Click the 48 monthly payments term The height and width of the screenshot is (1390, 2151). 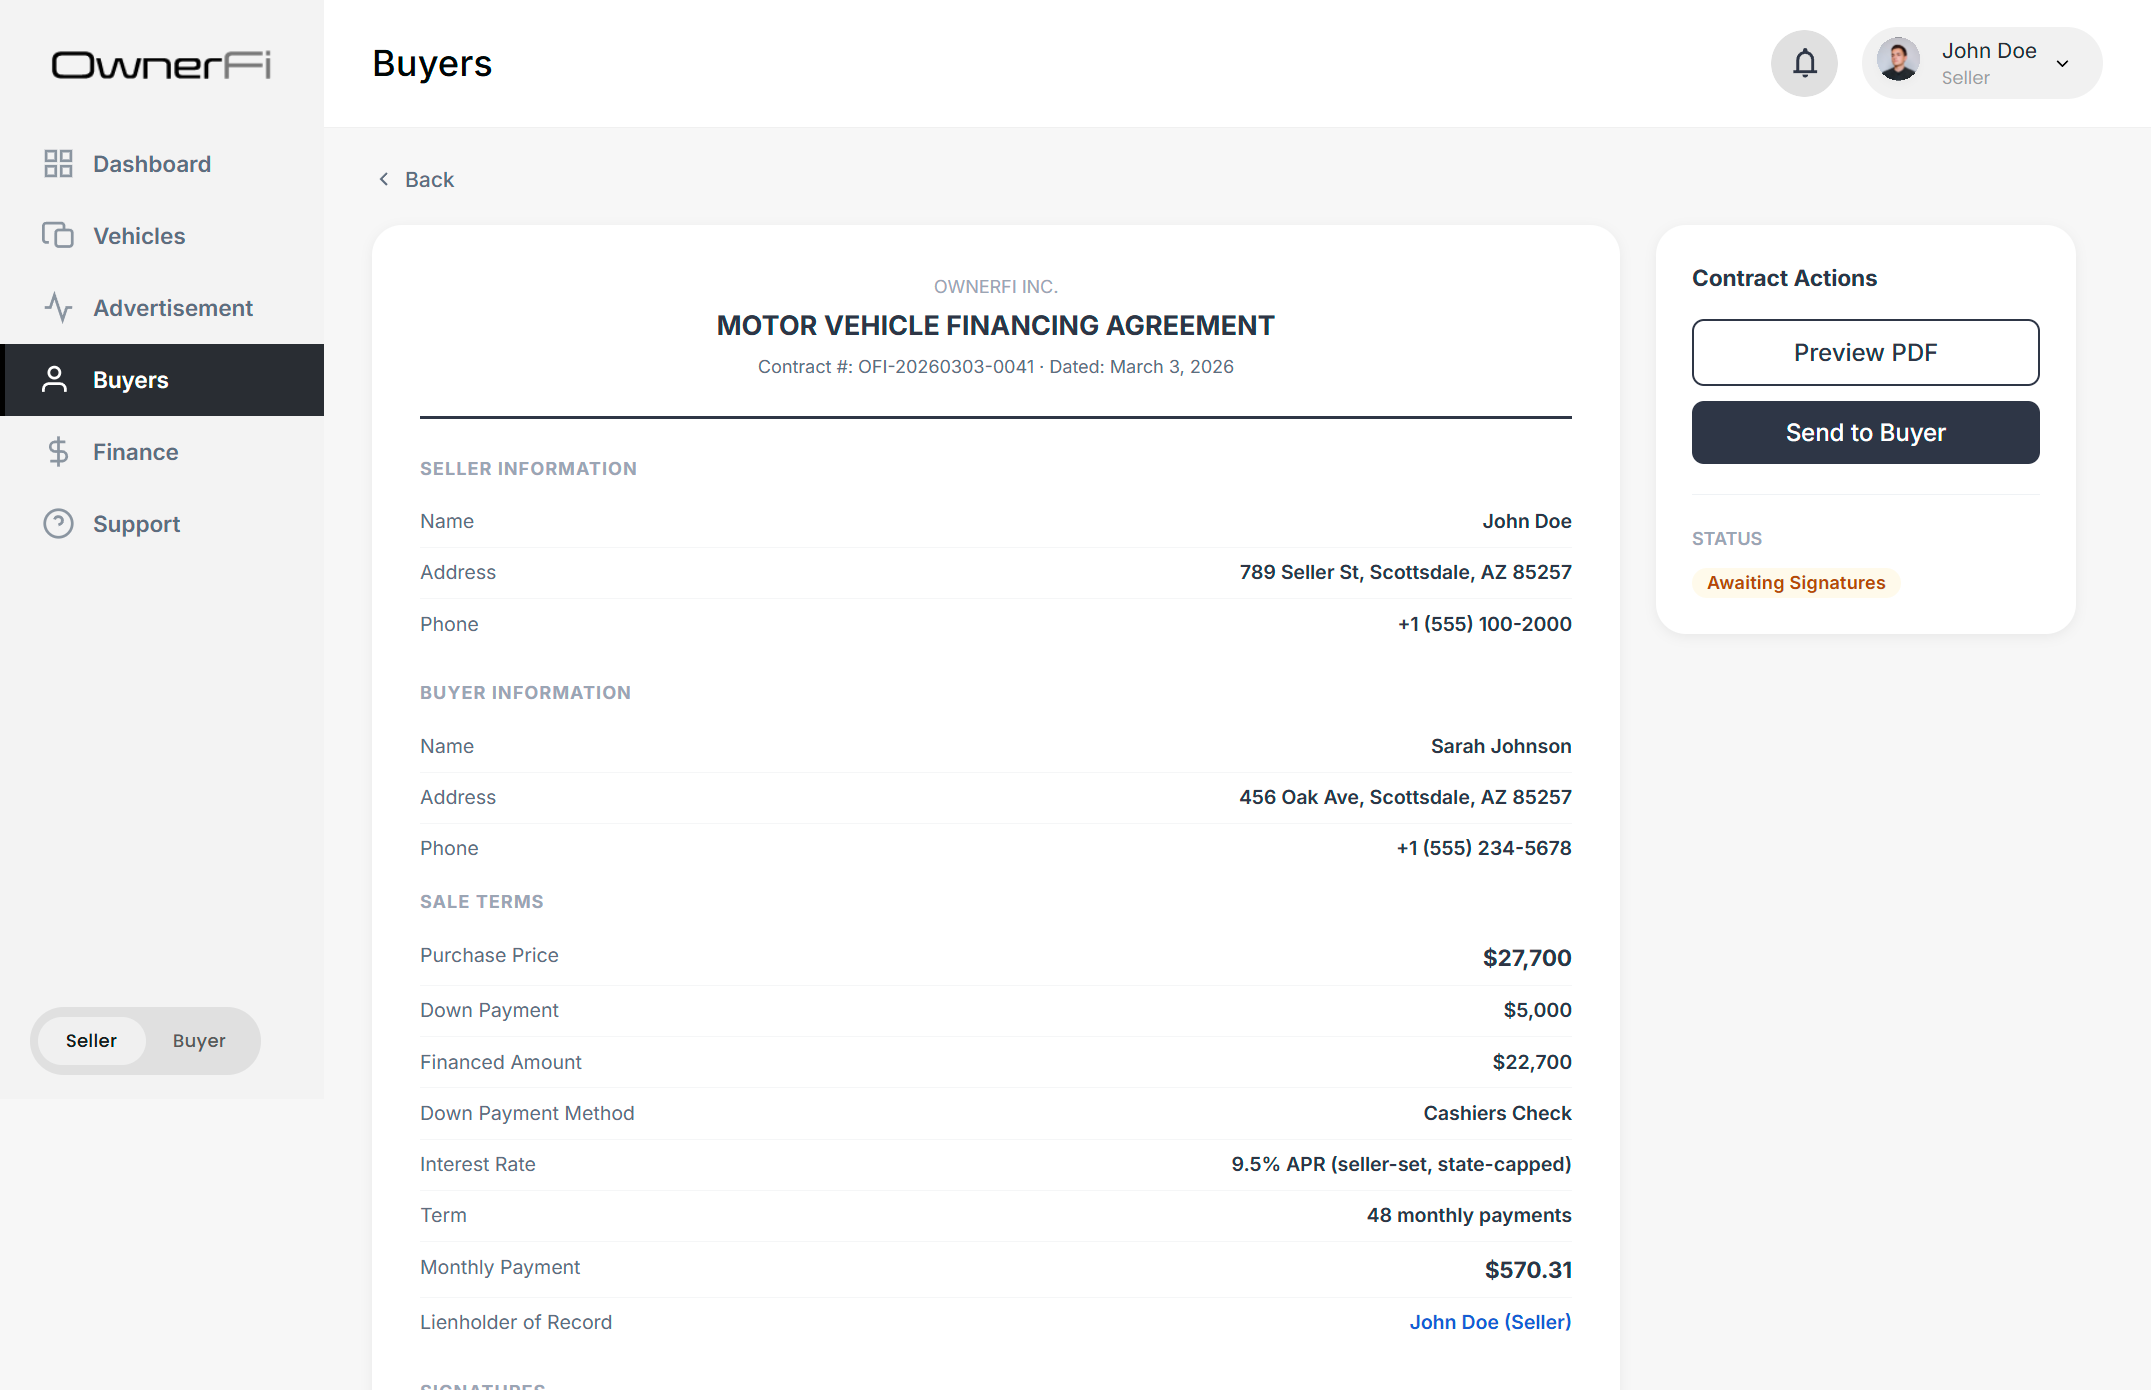(x=1469, y=1215)
